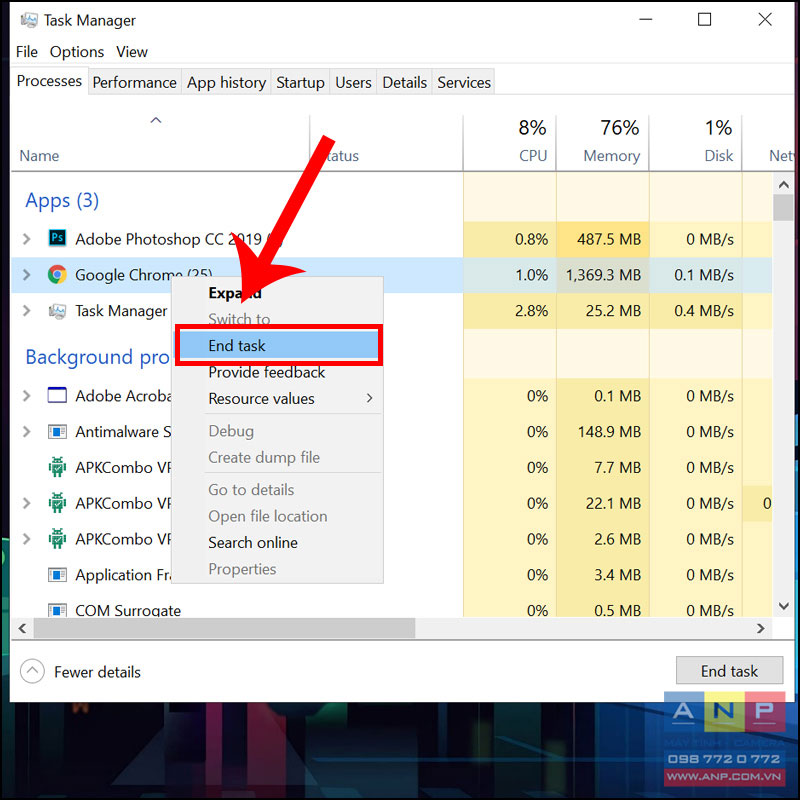Click the End task button at bottom

[729, 670]
